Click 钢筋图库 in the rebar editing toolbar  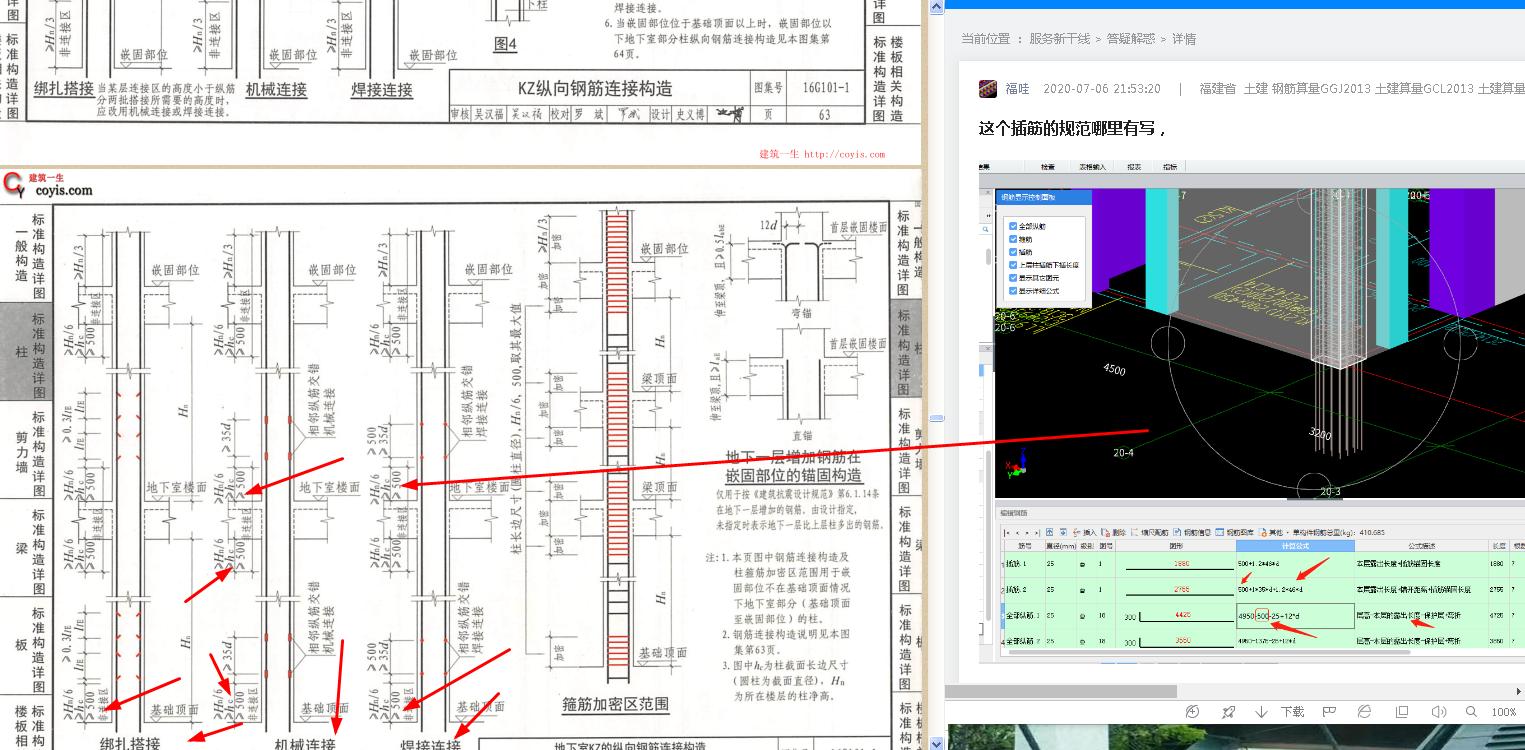click(1236, 533)
